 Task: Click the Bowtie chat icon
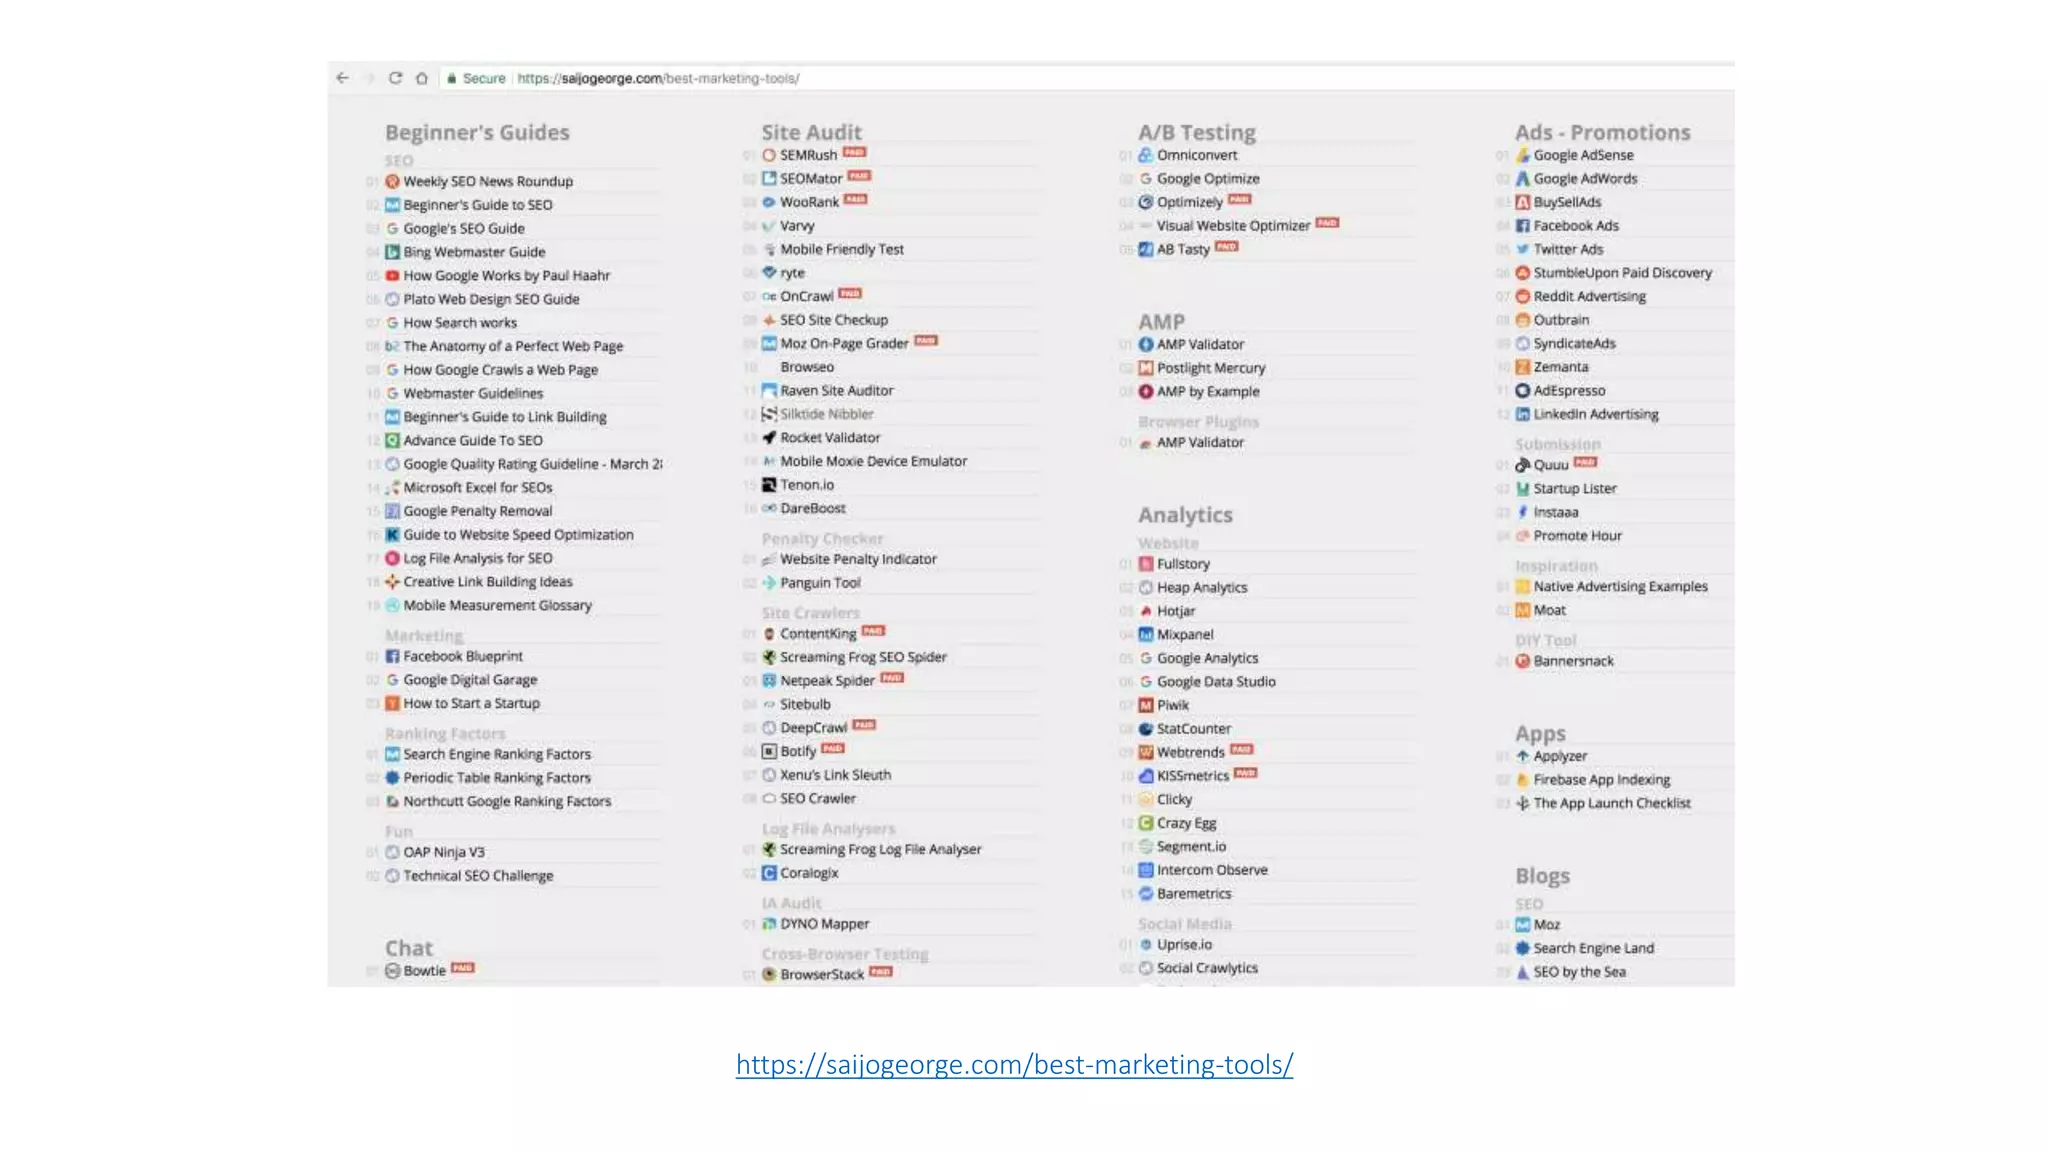click(392, 970)
